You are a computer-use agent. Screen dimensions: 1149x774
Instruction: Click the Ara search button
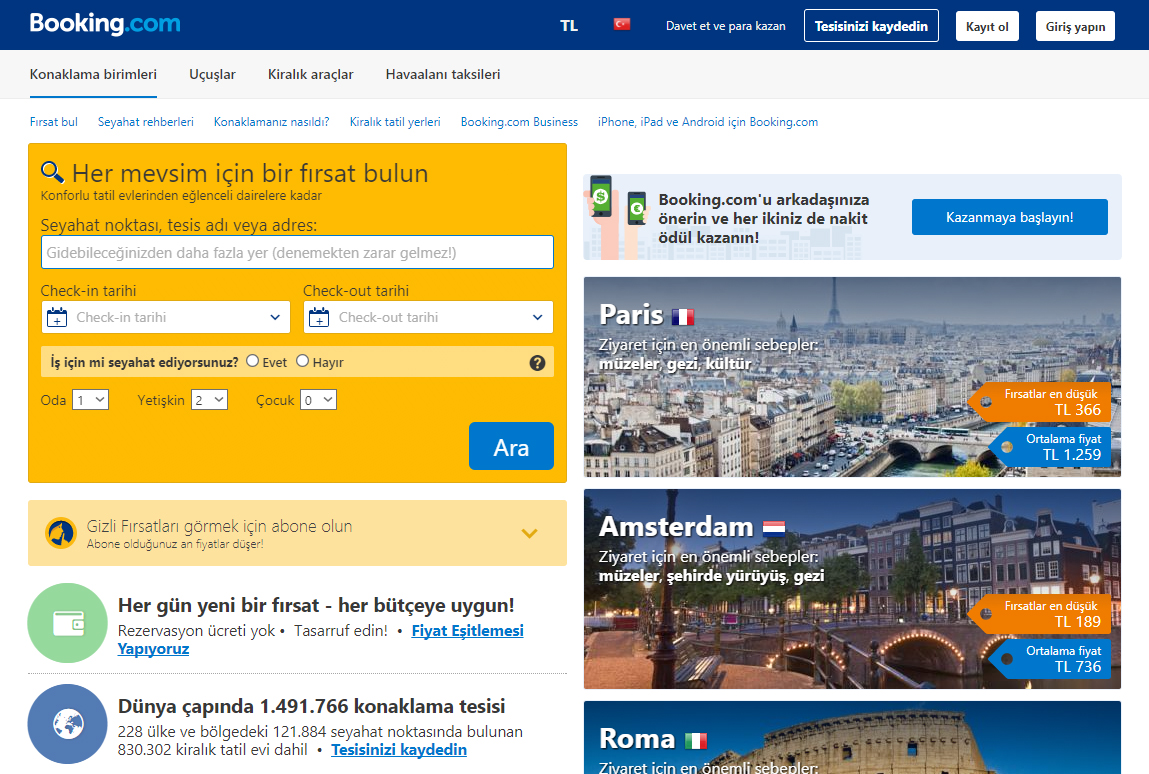[x=511, y=446]
